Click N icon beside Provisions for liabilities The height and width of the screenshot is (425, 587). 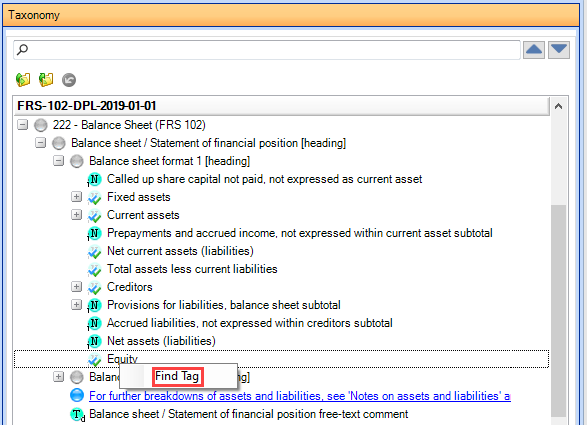click(94, 305)
